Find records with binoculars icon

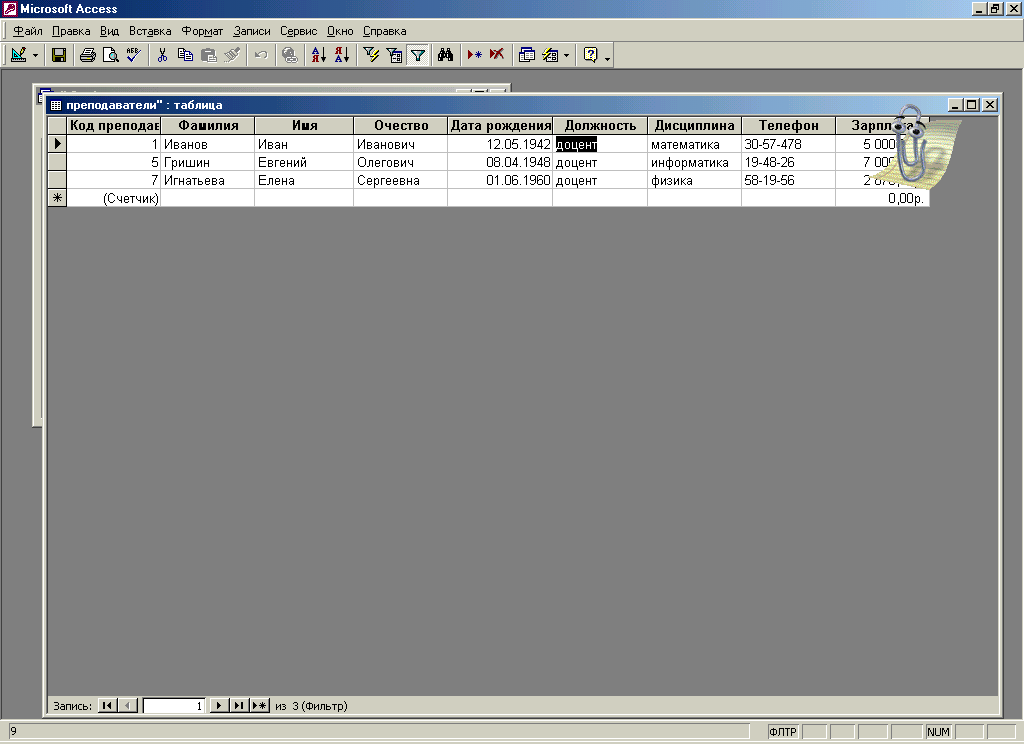445,55
